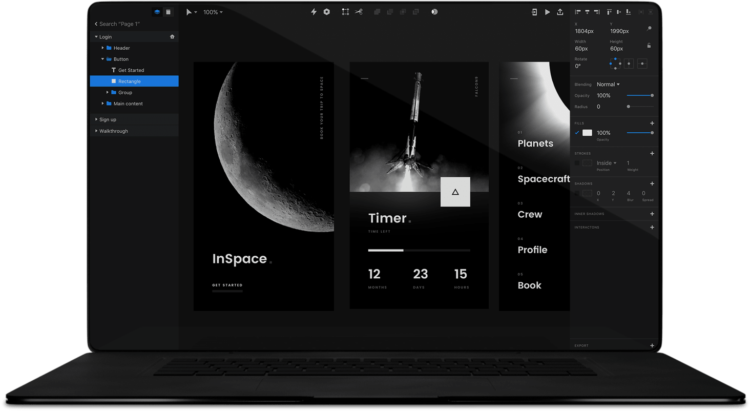Adjust the Radius slider
Image resolution: width=750 pixels, height=411 pixels.
coord(640,107)
